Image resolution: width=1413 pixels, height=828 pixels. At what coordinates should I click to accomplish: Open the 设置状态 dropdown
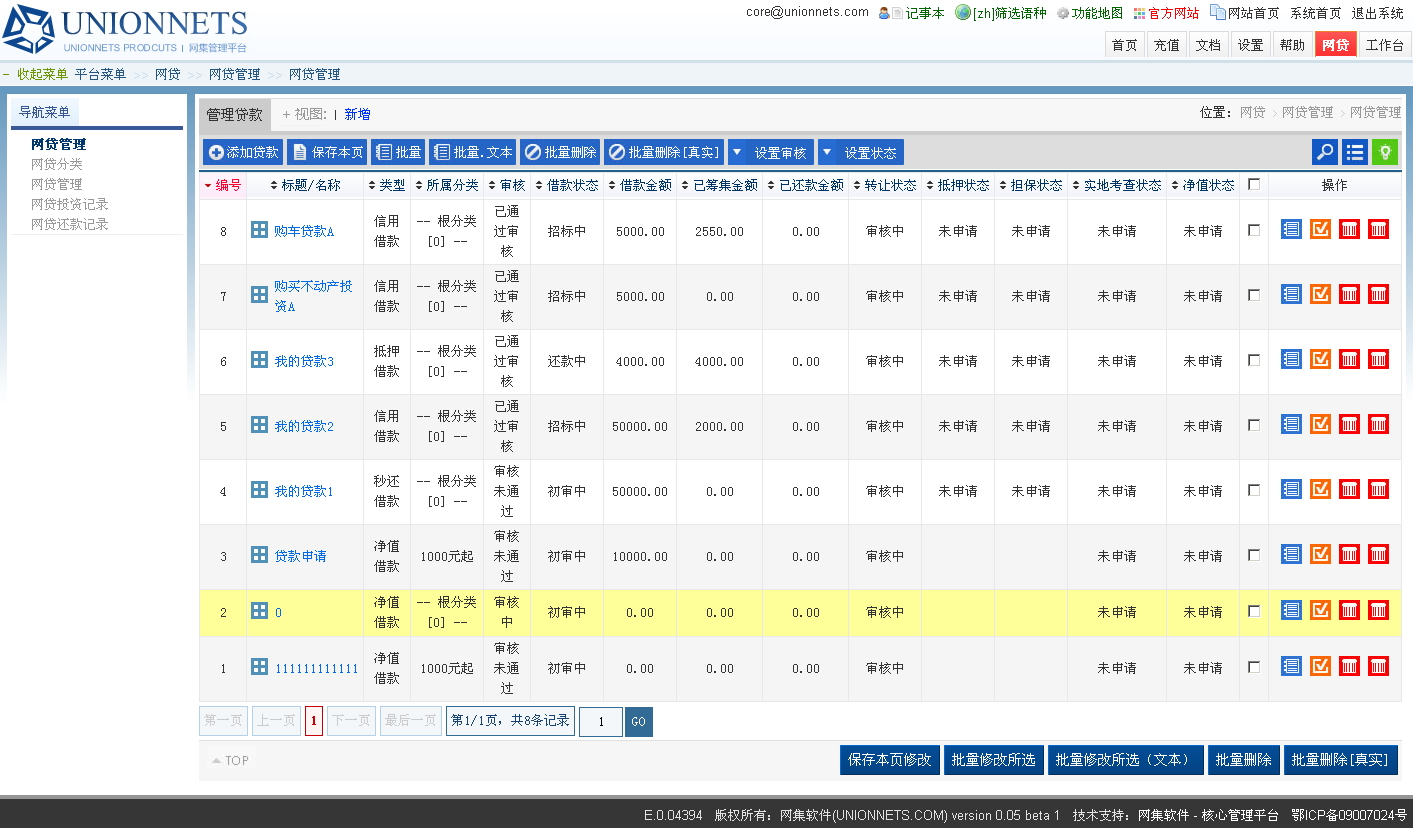(860, 152)
